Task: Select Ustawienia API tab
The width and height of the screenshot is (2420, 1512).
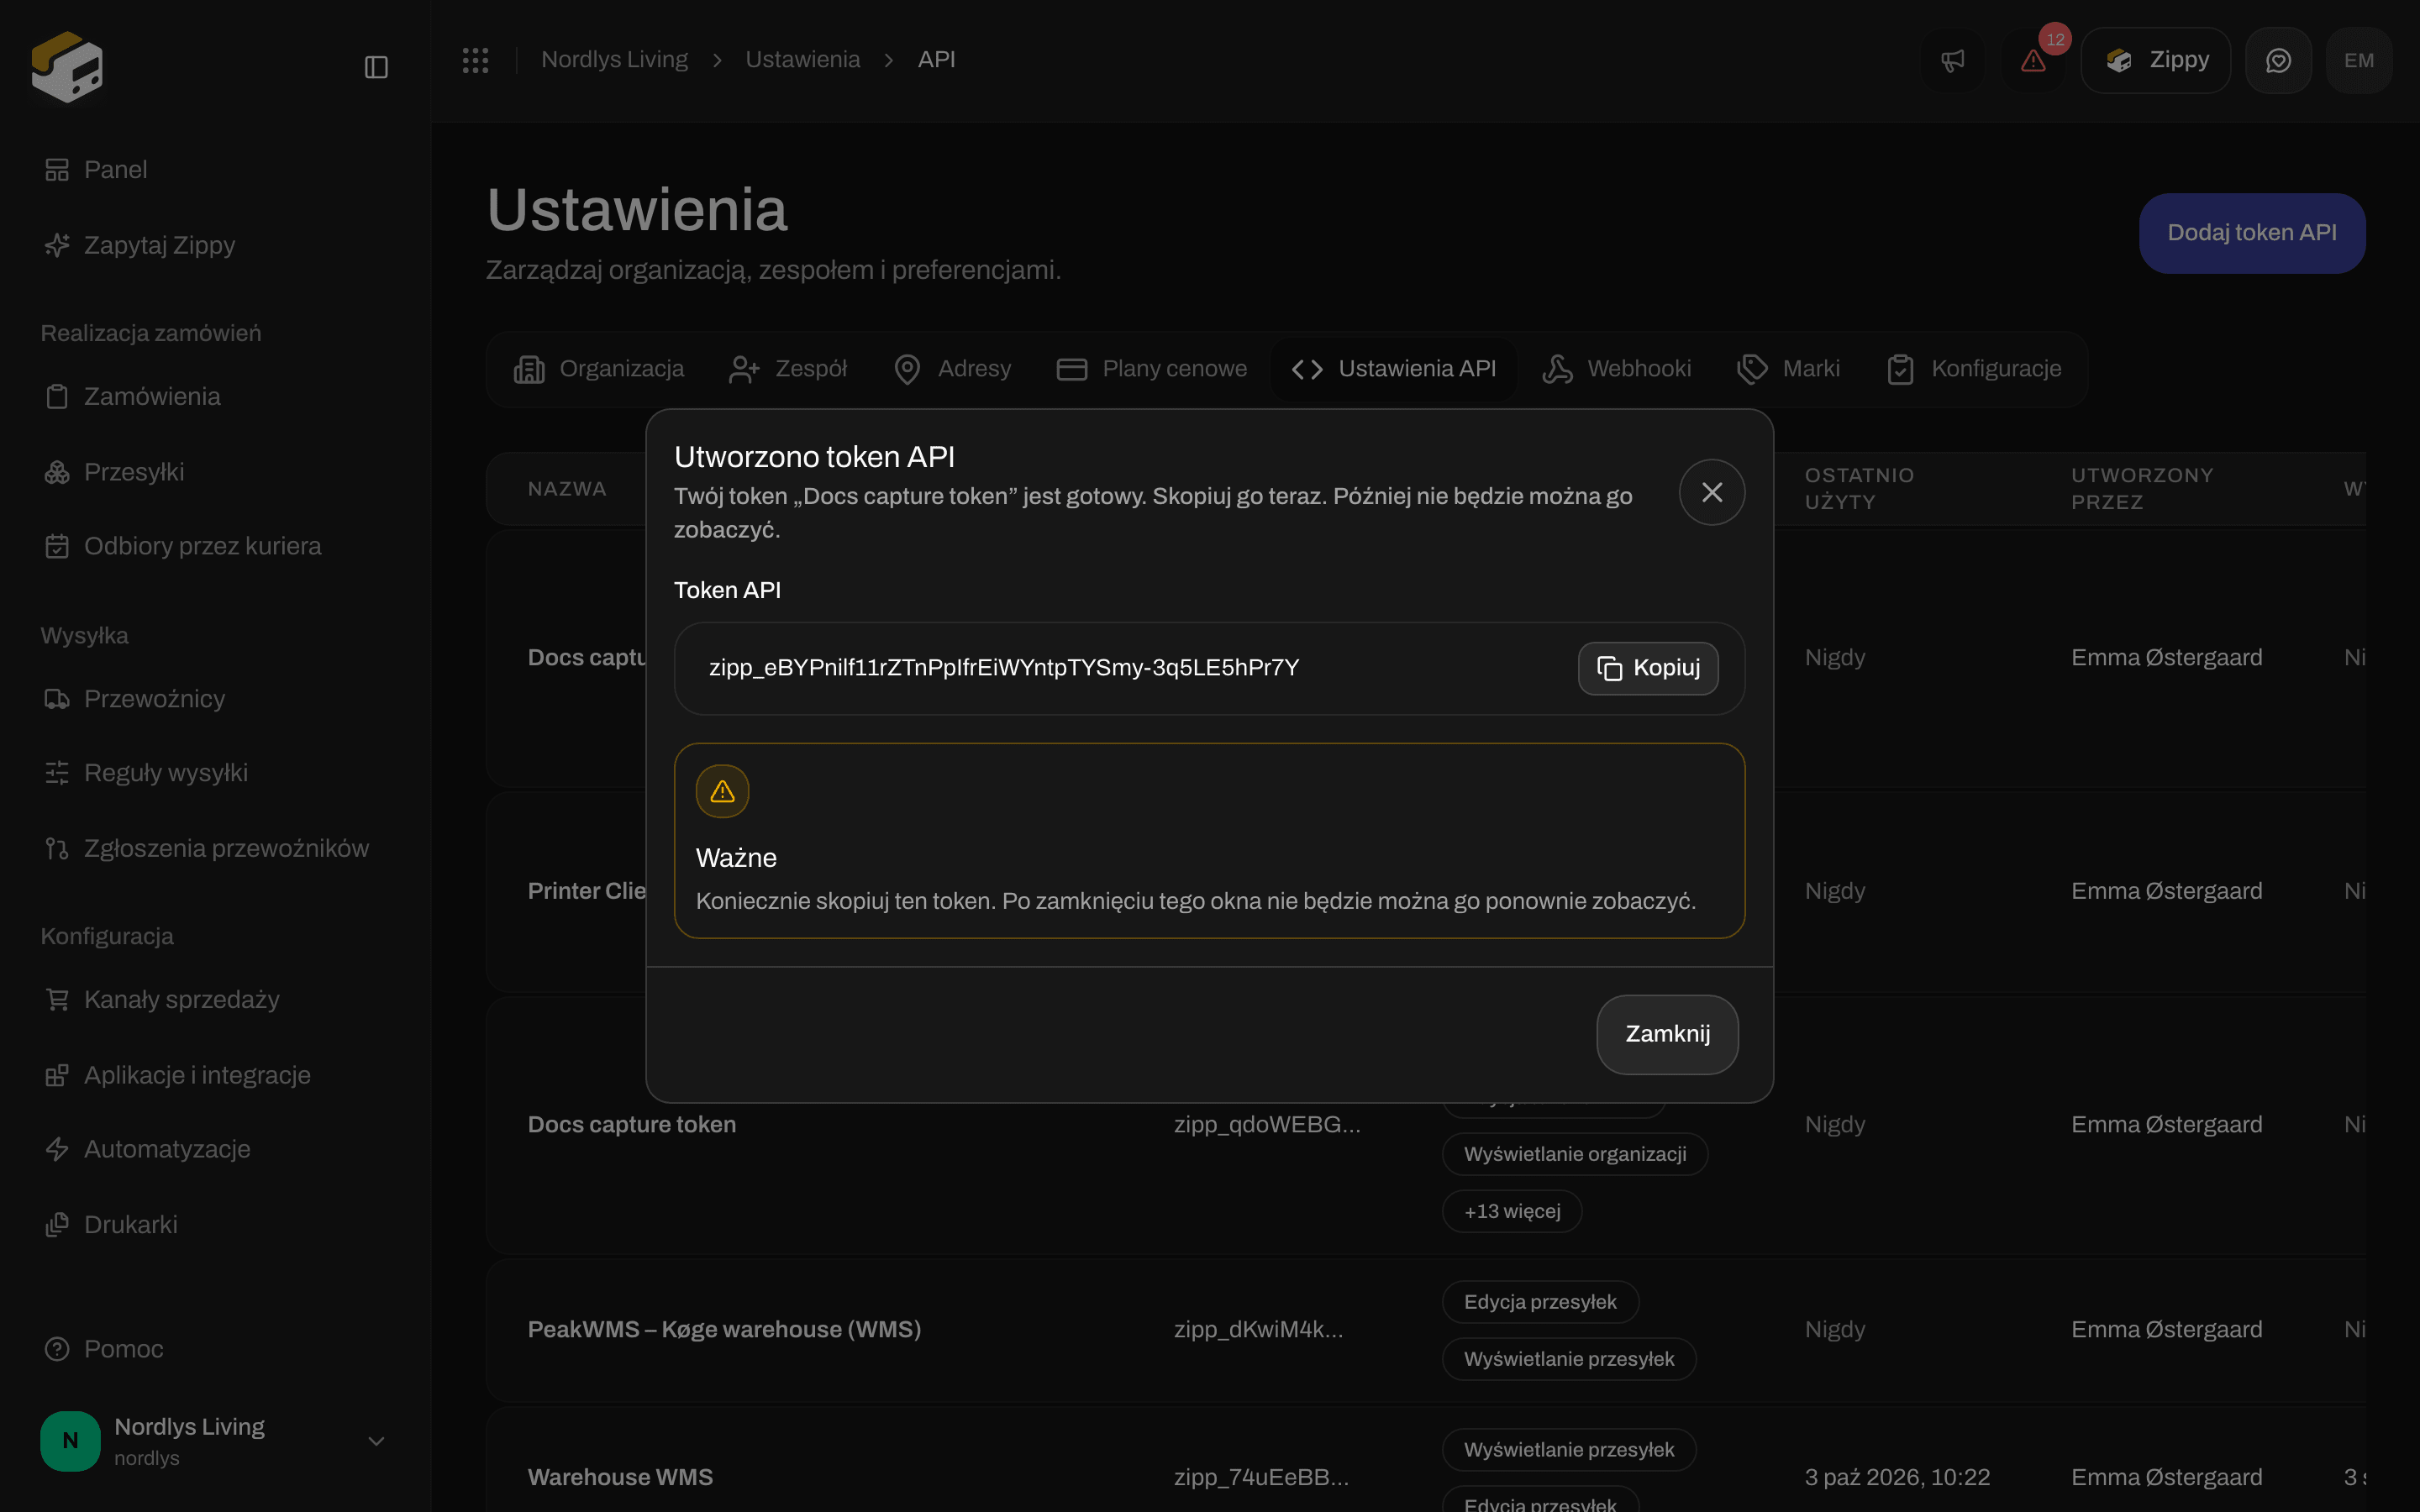Action: pos(1394,369)
